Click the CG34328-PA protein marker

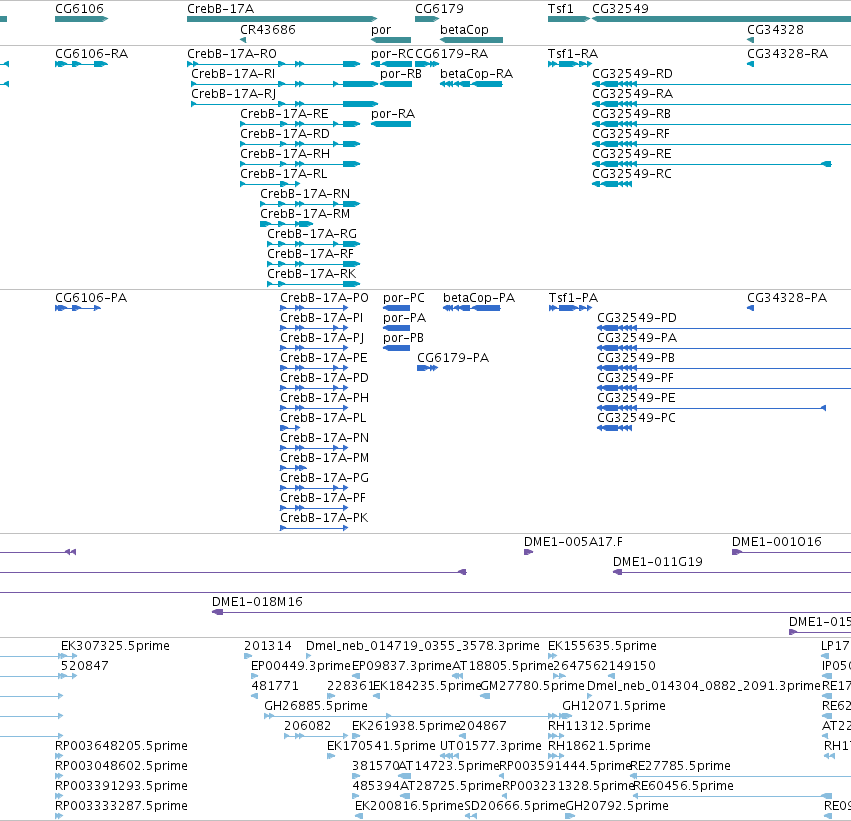(x=751, y=308)
